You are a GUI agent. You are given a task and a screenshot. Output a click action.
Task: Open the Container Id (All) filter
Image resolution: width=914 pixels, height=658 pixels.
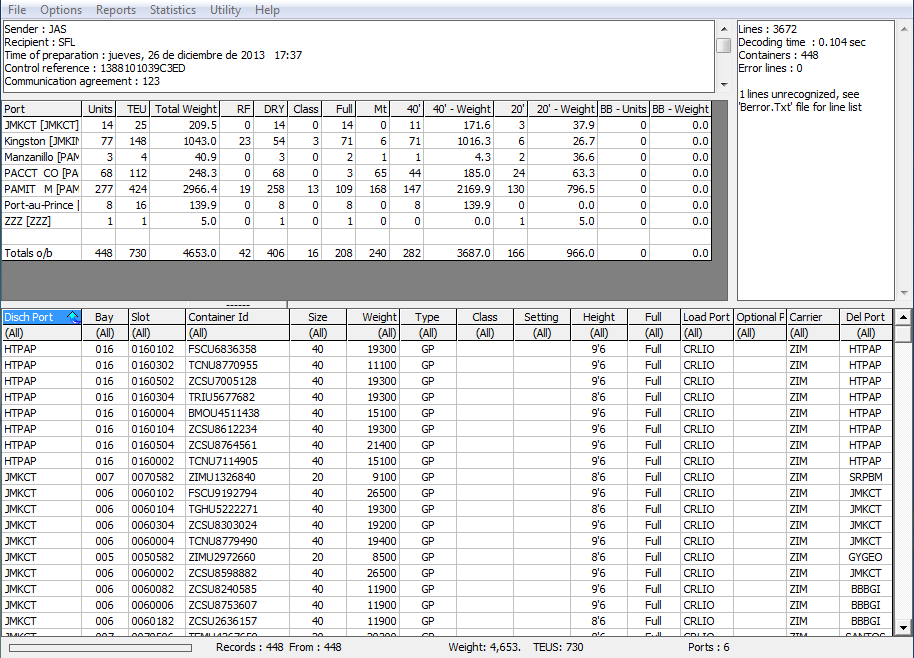[x=237, y=333]
